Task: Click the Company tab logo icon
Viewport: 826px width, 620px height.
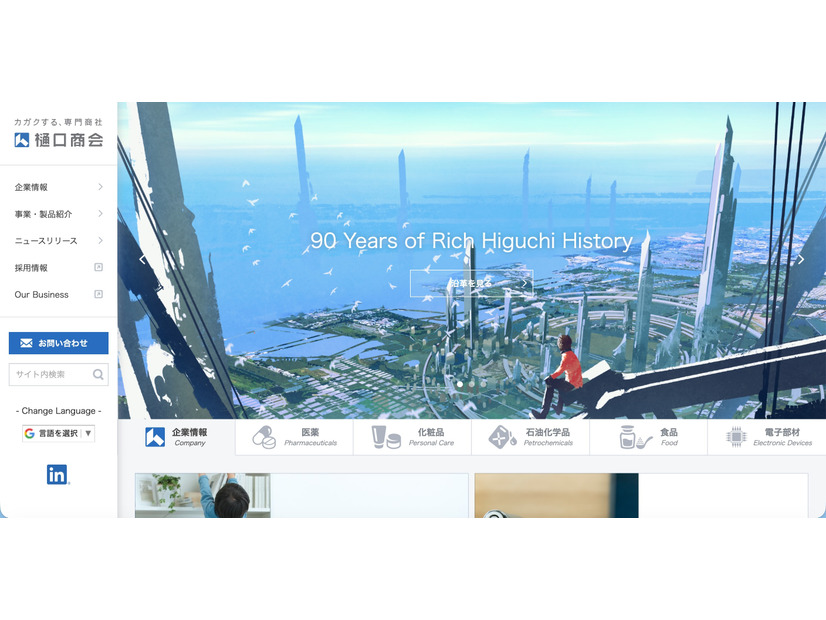Action: [x=155, y=437]
